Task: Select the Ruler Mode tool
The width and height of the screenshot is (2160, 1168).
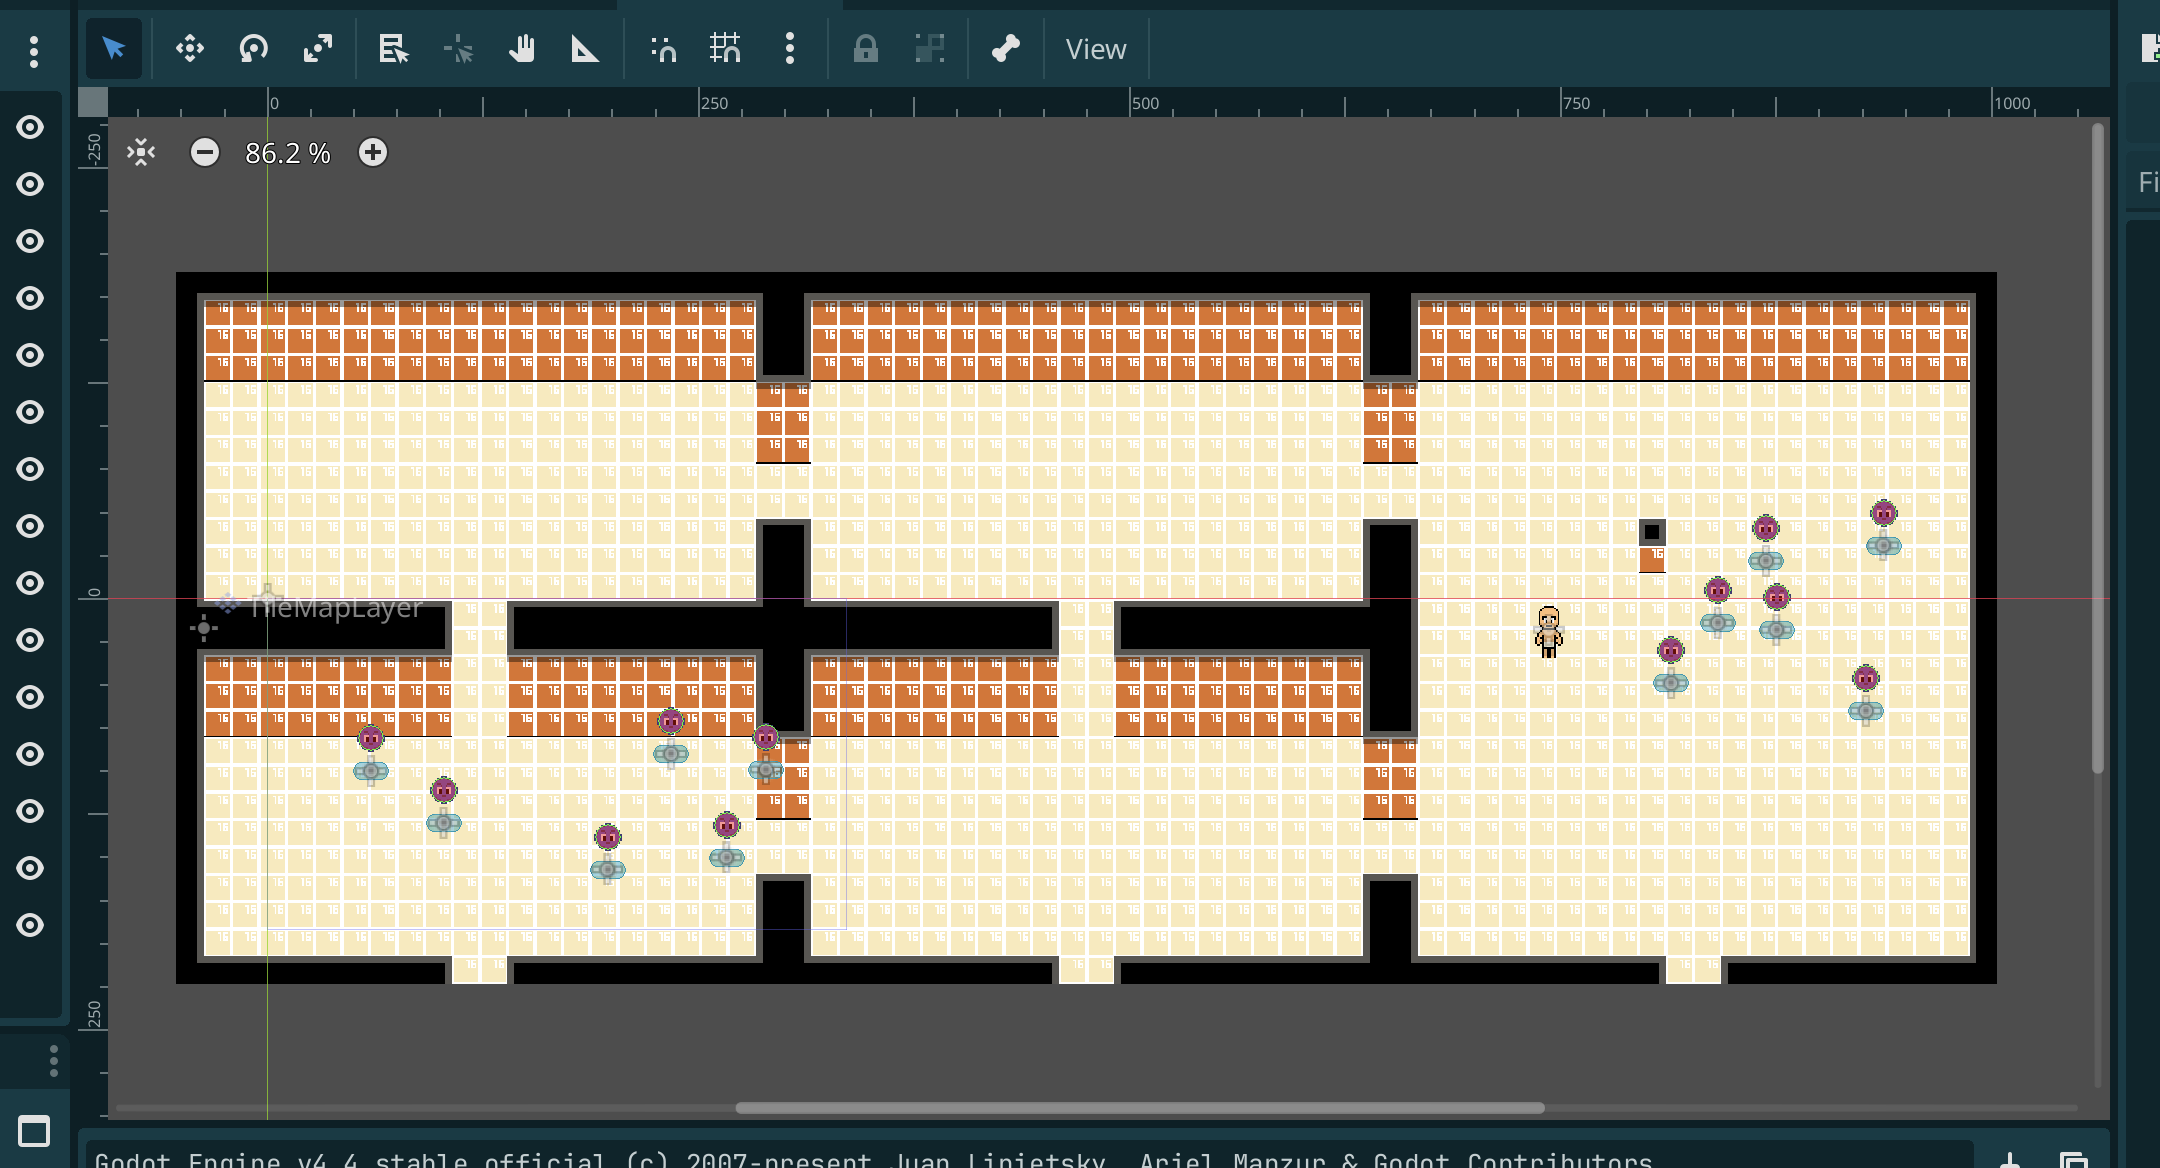Action: (585, 48)
